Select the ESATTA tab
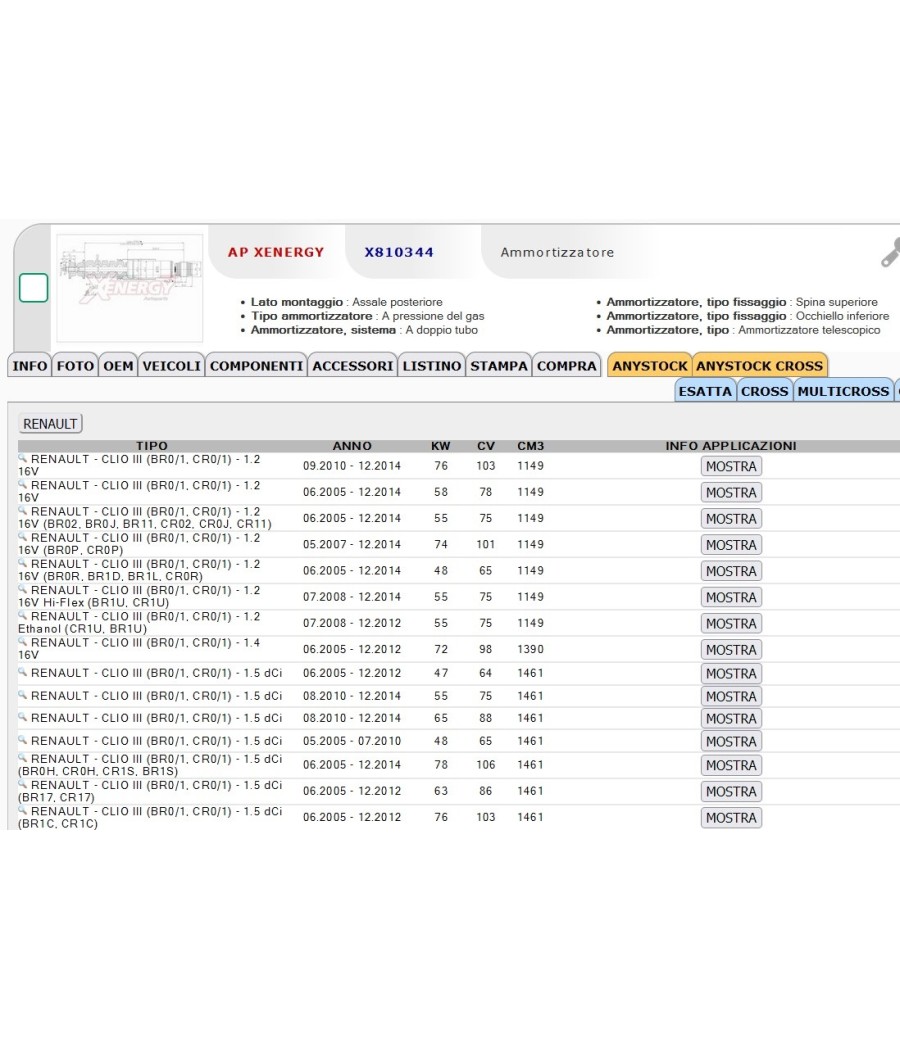This screenshot has width=900, height=1050. [705, 391]
